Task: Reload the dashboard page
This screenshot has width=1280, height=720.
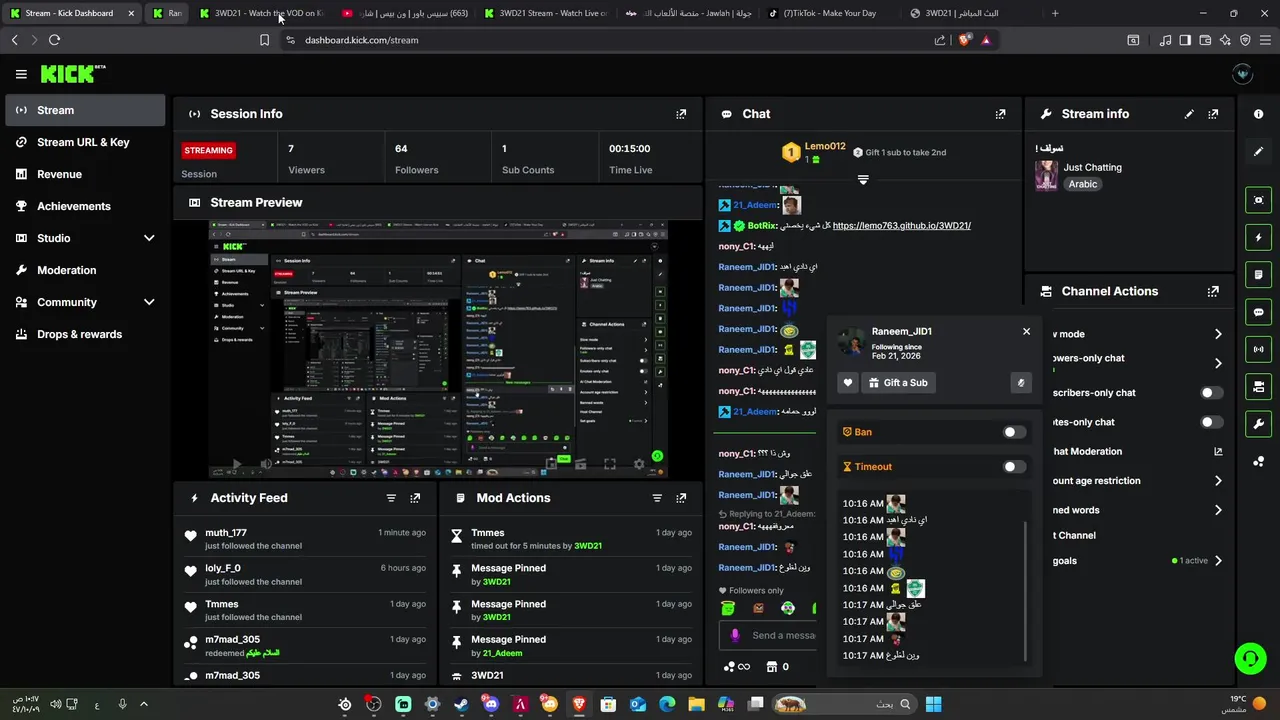Action: tap(54, 40)
